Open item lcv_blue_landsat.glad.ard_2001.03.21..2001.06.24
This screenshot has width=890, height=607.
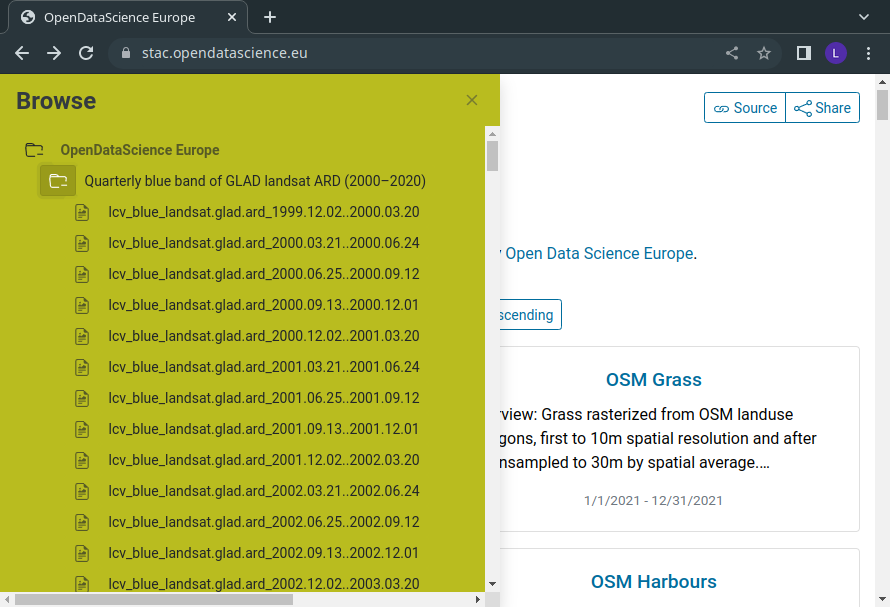pos(264,367)
